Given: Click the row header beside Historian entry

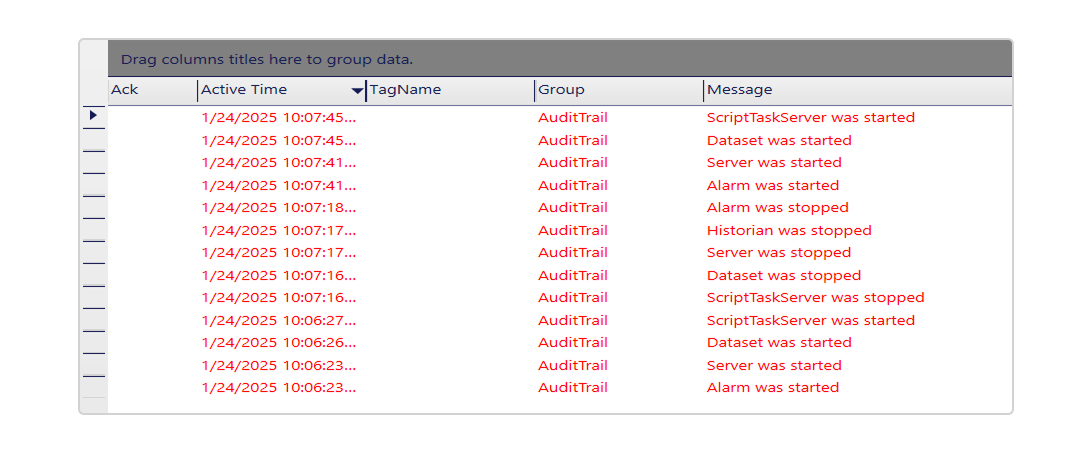Looking at the screenshot, I should click(93, 230).
